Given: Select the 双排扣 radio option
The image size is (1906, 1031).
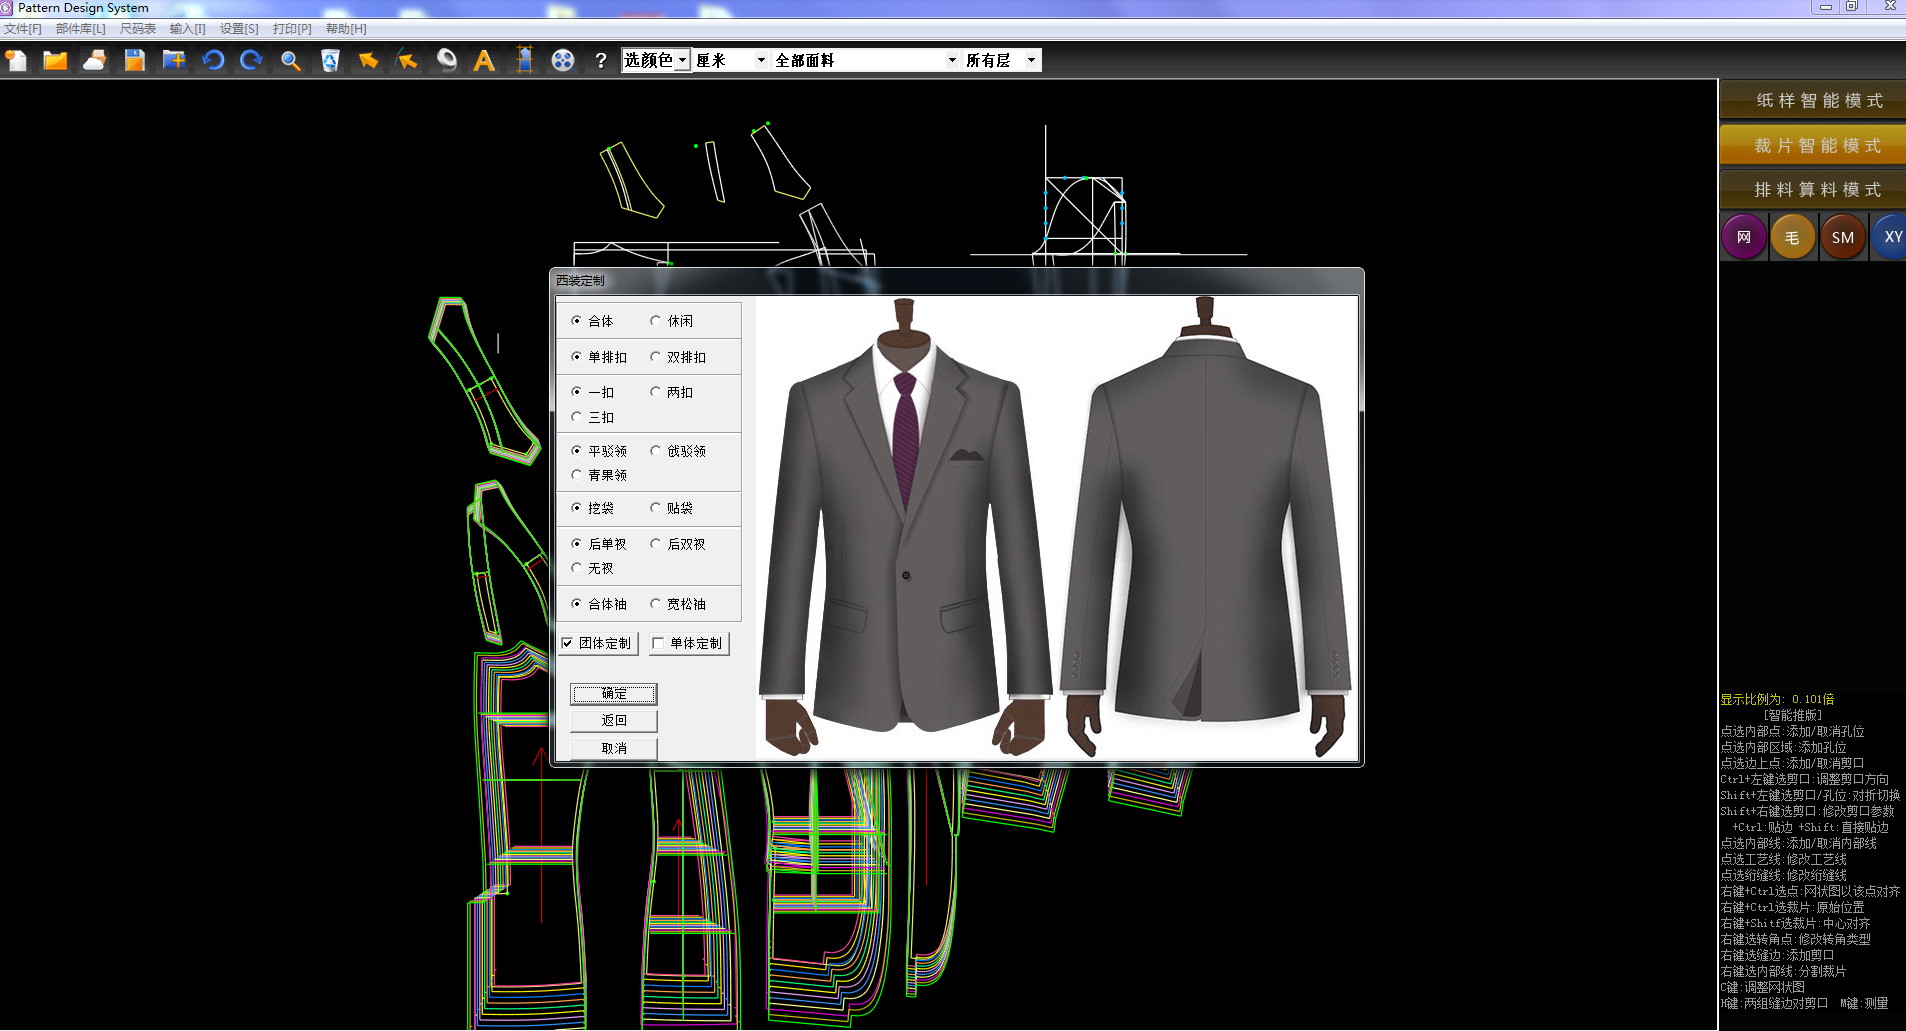Looking at the screenshot, I should click(x=656, y=357).
